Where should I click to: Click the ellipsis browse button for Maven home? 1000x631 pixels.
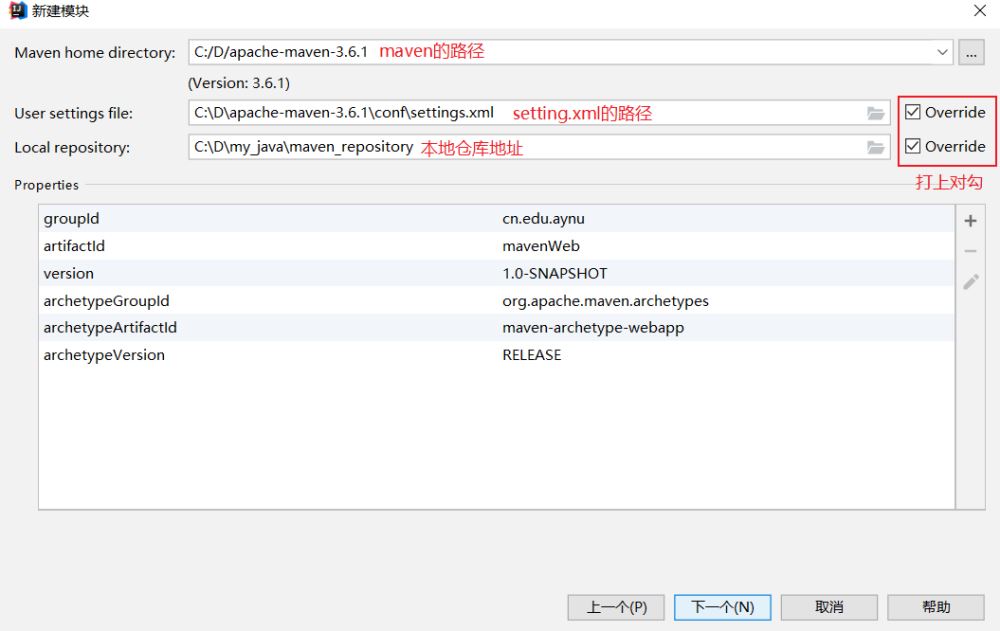tap(971, 52)
